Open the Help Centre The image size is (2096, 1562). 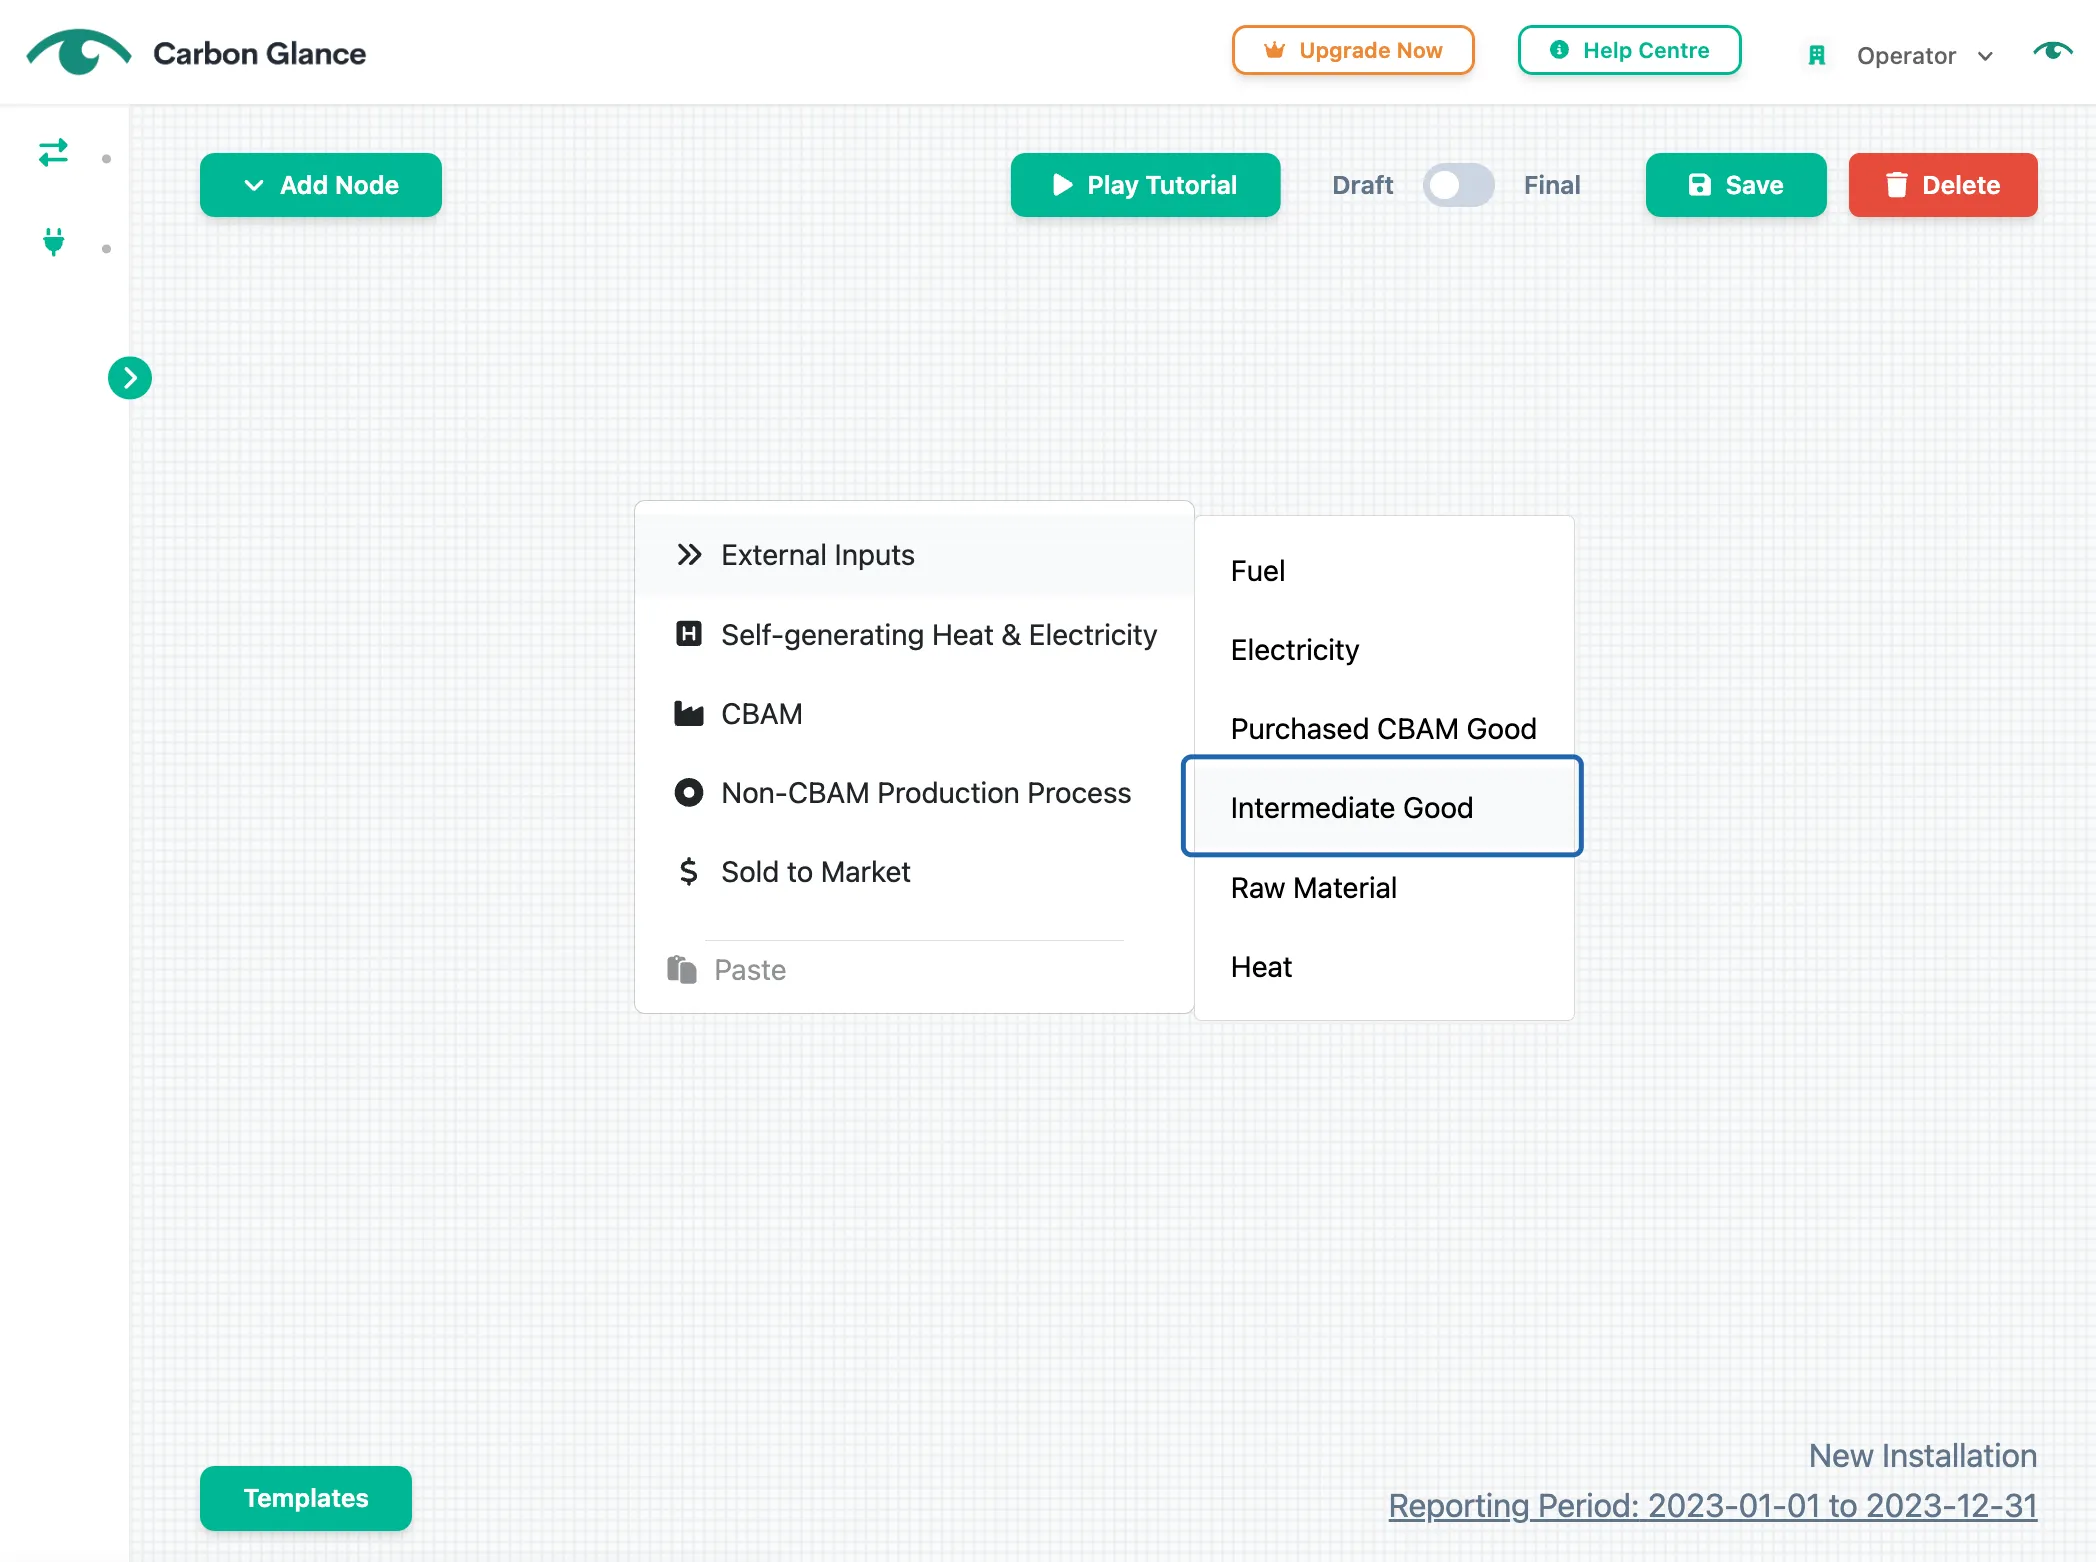pyautogui.click(x=1629, y=50)
